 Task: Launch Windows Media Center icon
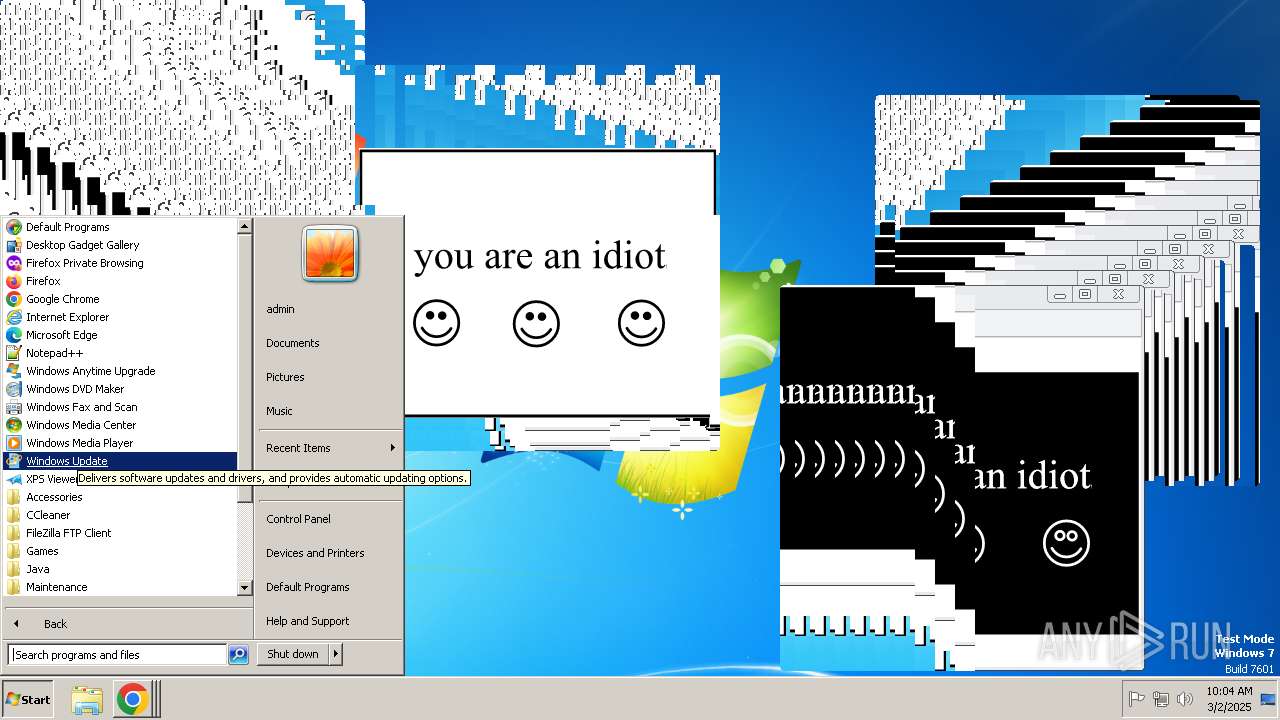click(x=14, y=425)
